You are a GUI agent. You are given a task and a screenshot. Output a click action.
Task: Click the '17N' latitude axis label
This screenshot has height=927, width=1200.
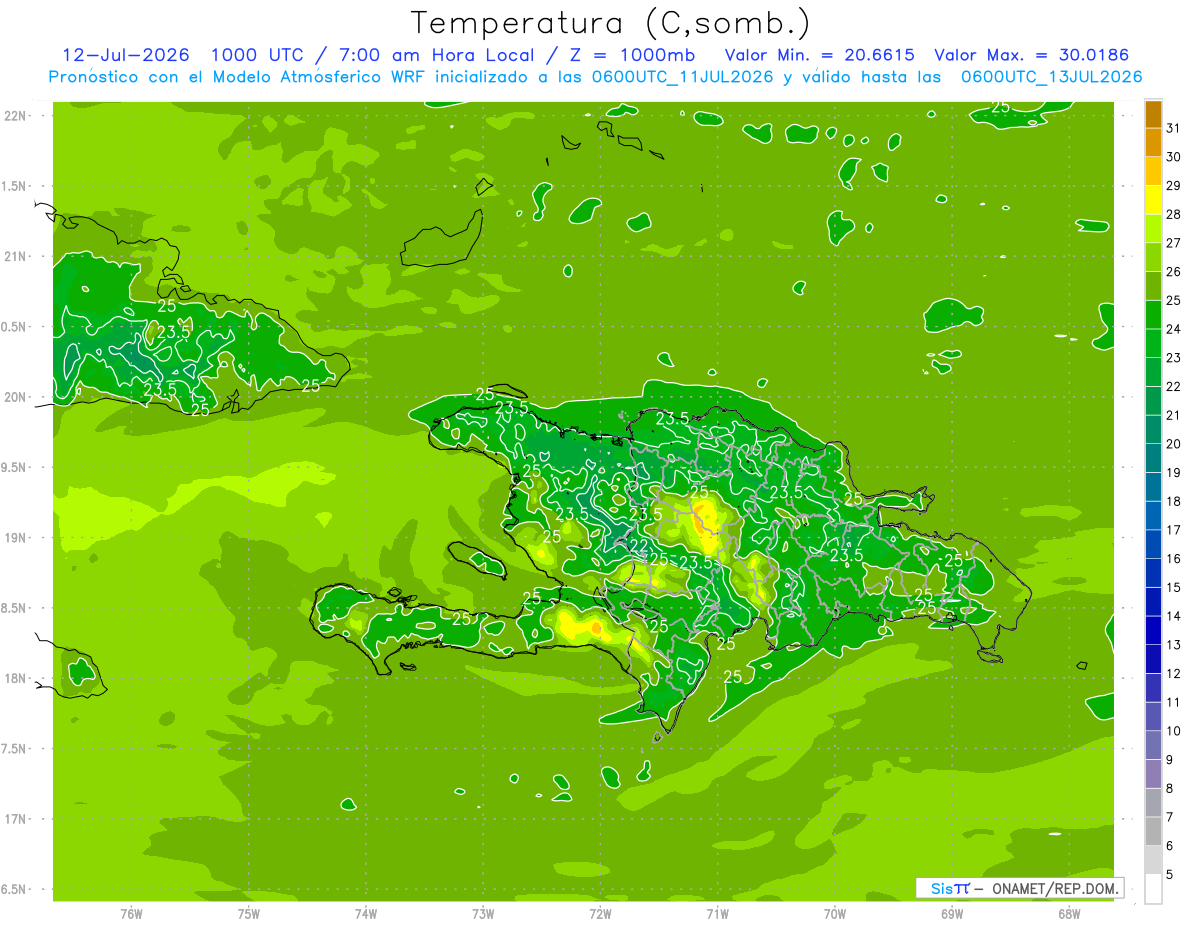point(16,819)
